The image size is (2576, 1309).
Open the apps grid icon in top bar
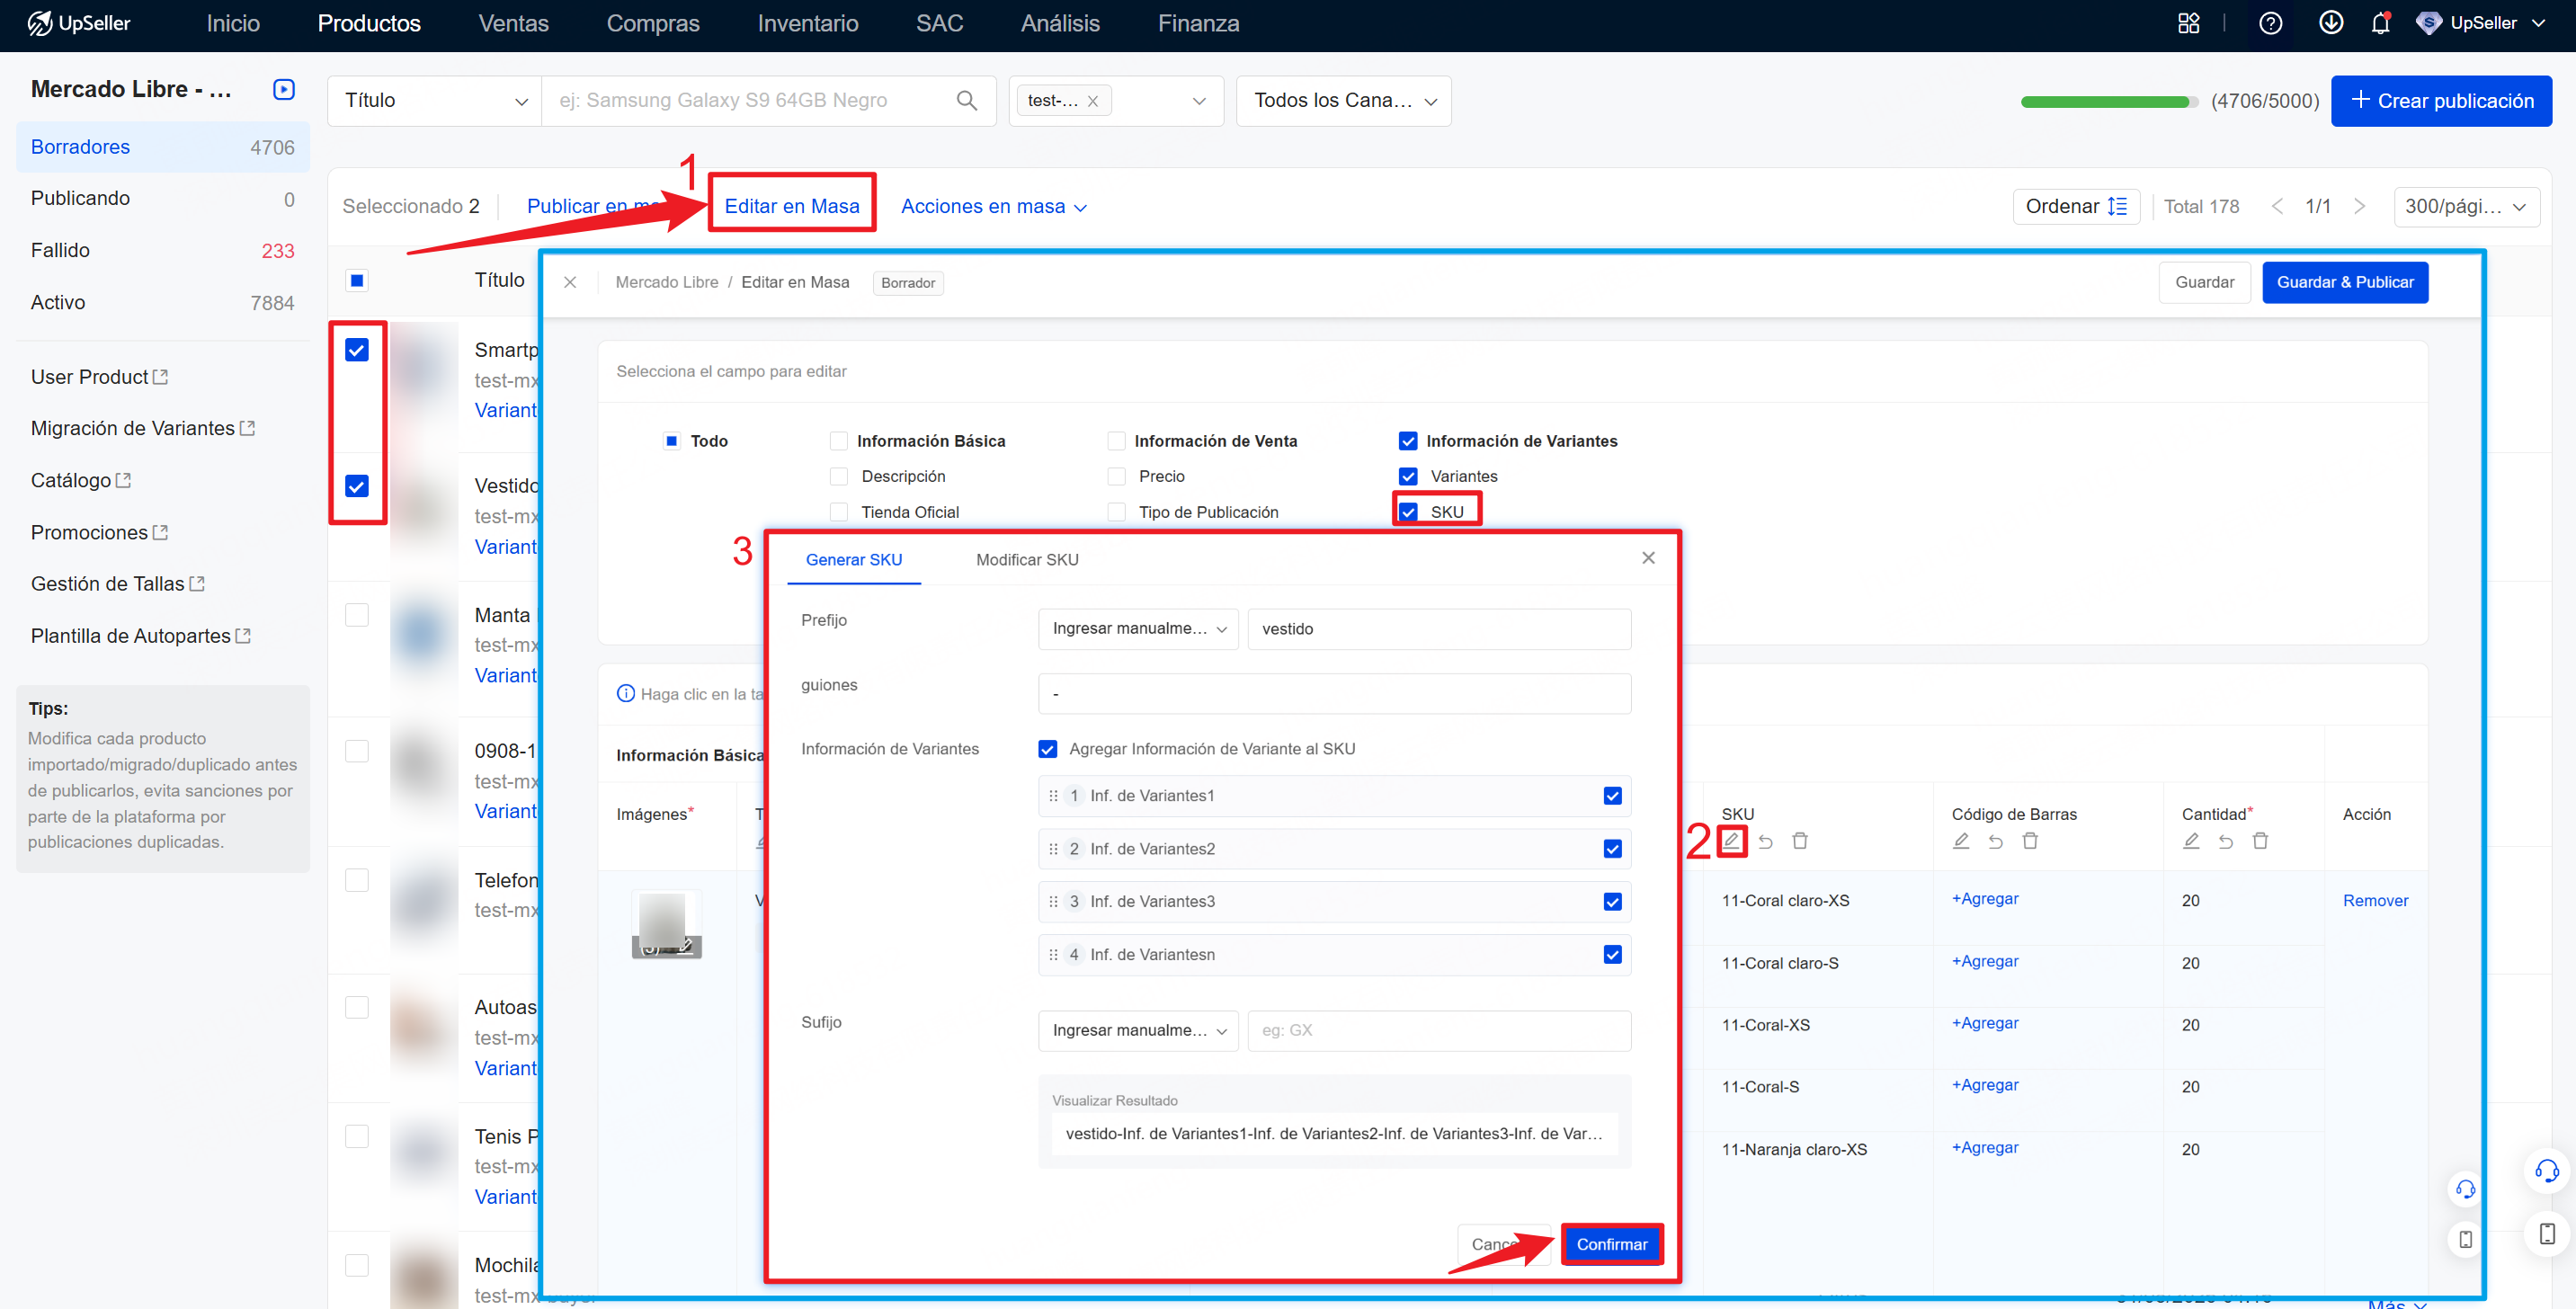coord(2188,23)
